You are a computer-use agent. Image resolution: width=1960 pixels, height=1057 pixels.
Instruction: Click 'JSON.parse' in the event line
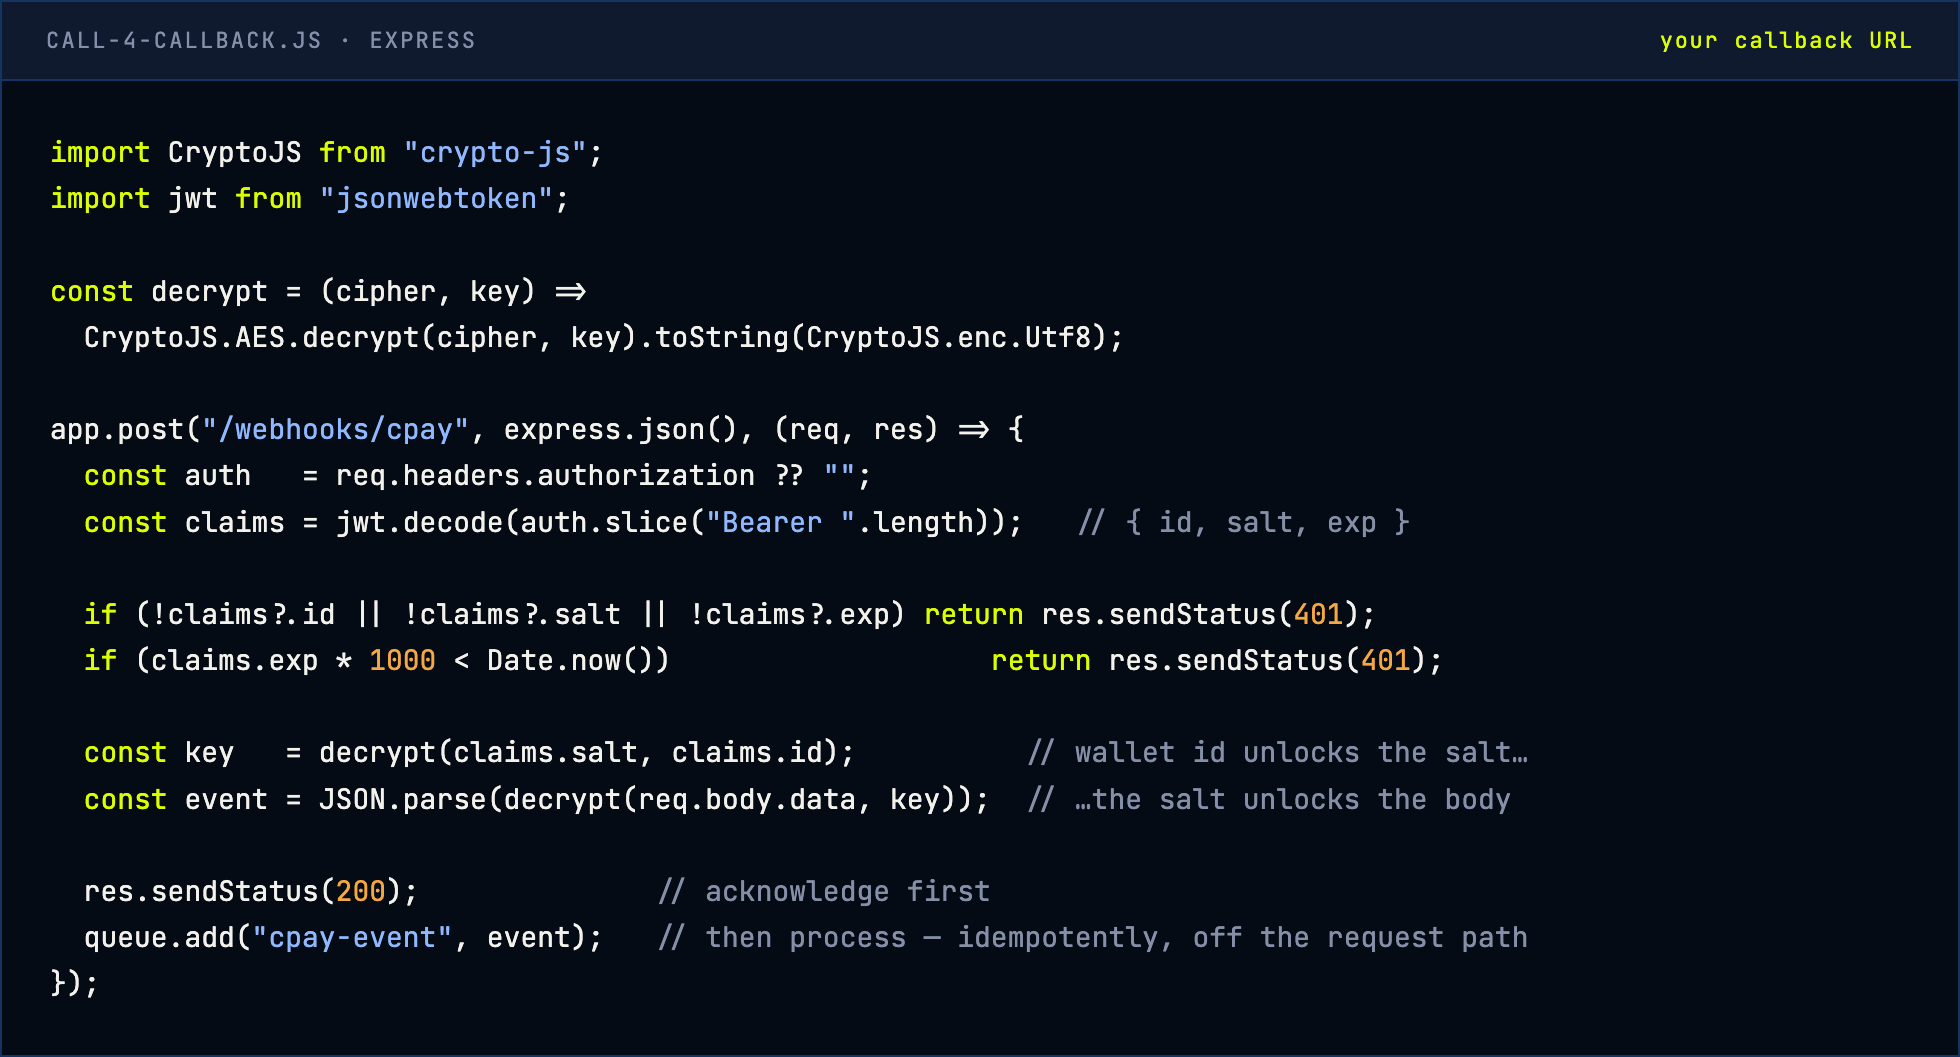[x=402, y=800]
